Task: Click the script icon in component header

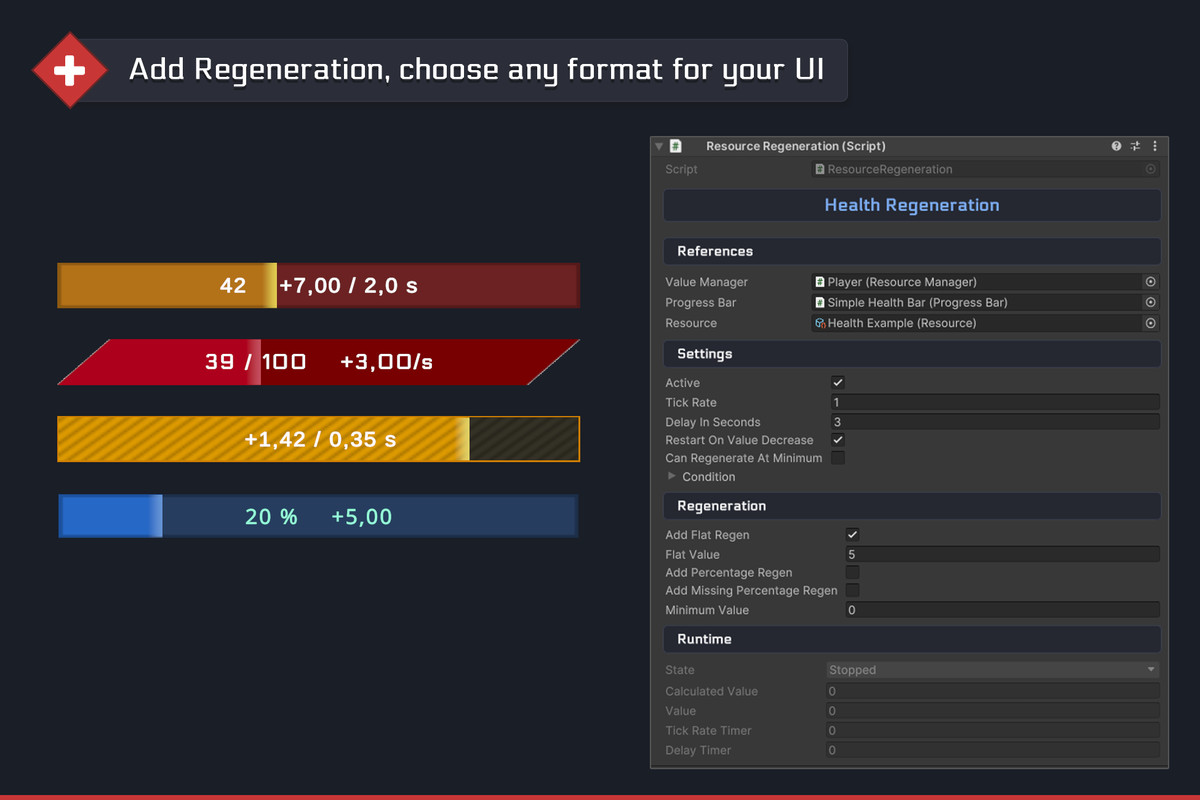Action: point(676,146)
